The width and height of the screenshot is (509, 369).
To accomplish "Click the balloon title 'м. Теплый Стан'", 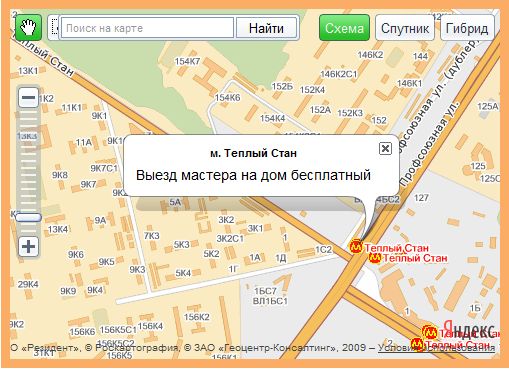I will pyautogui.click(x=253, y=153).
